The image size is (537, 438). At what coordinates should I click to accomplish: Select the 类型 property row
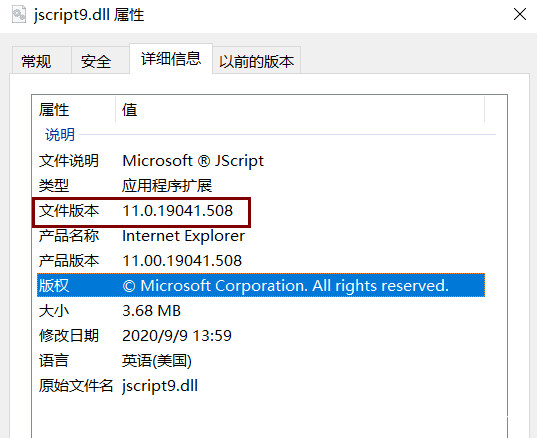261,186
